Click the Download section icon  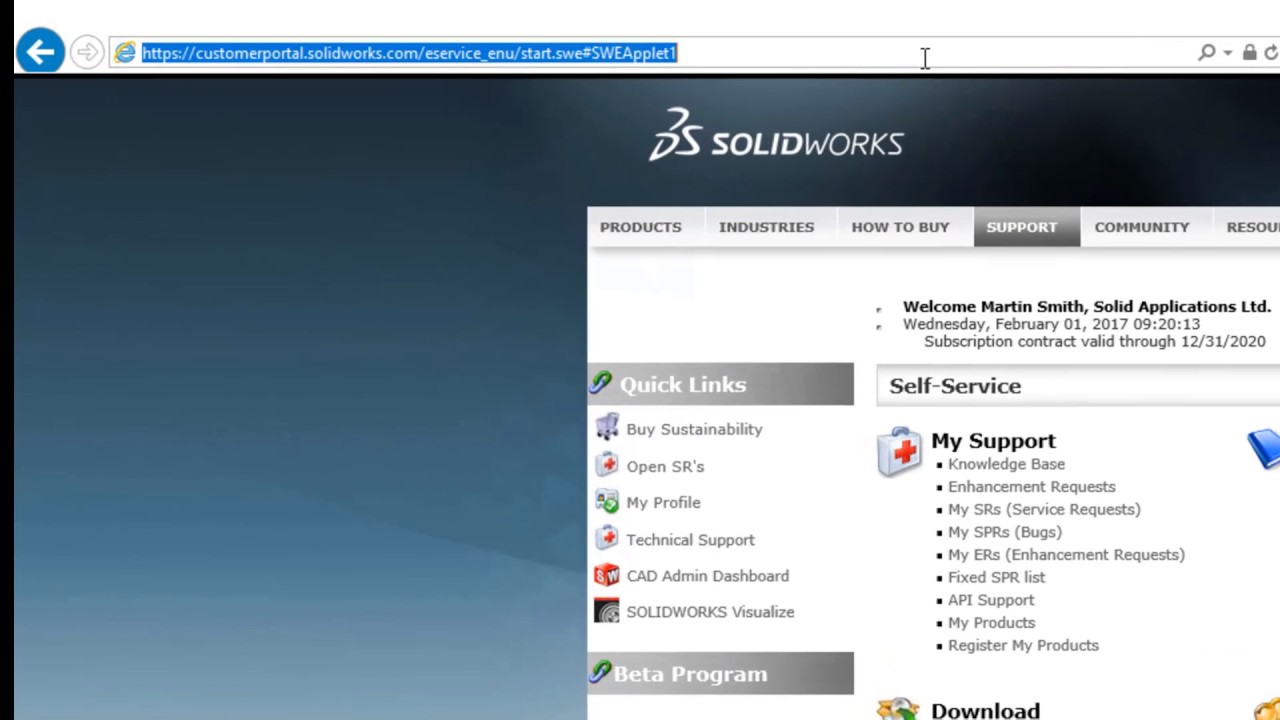(x=898, y=709)
